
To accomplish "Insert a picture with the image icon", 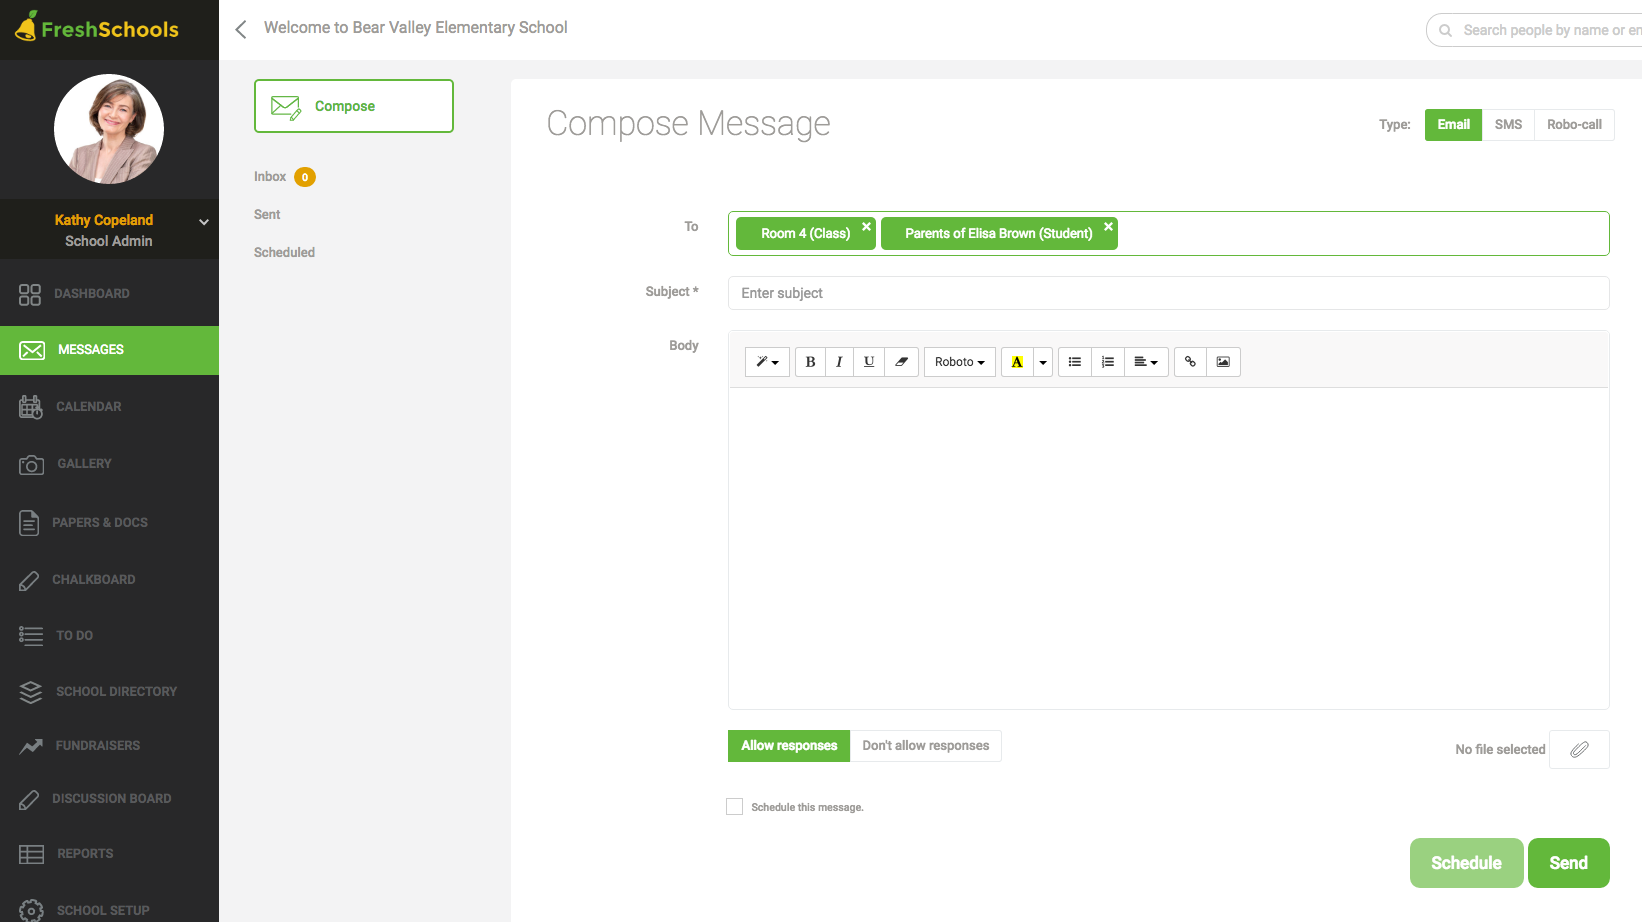I will [1223, 362].
